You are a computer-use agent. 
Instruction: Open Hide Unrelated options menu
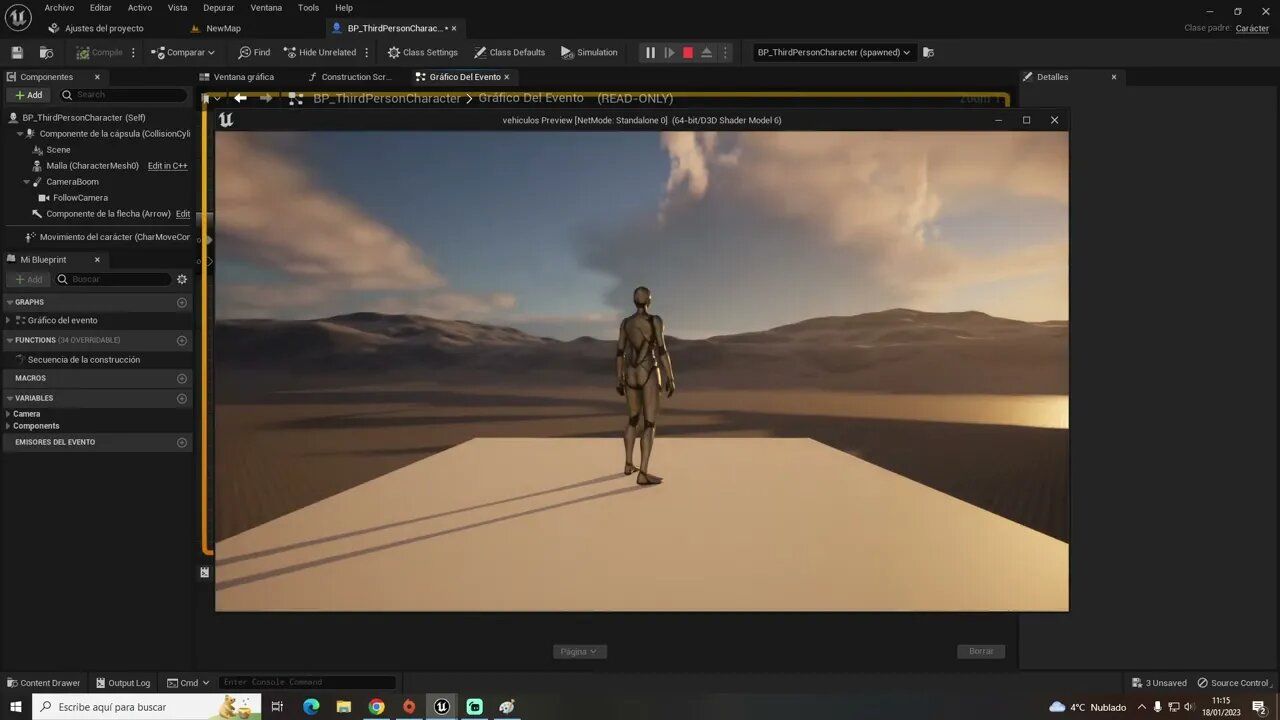tap(366, 52)
